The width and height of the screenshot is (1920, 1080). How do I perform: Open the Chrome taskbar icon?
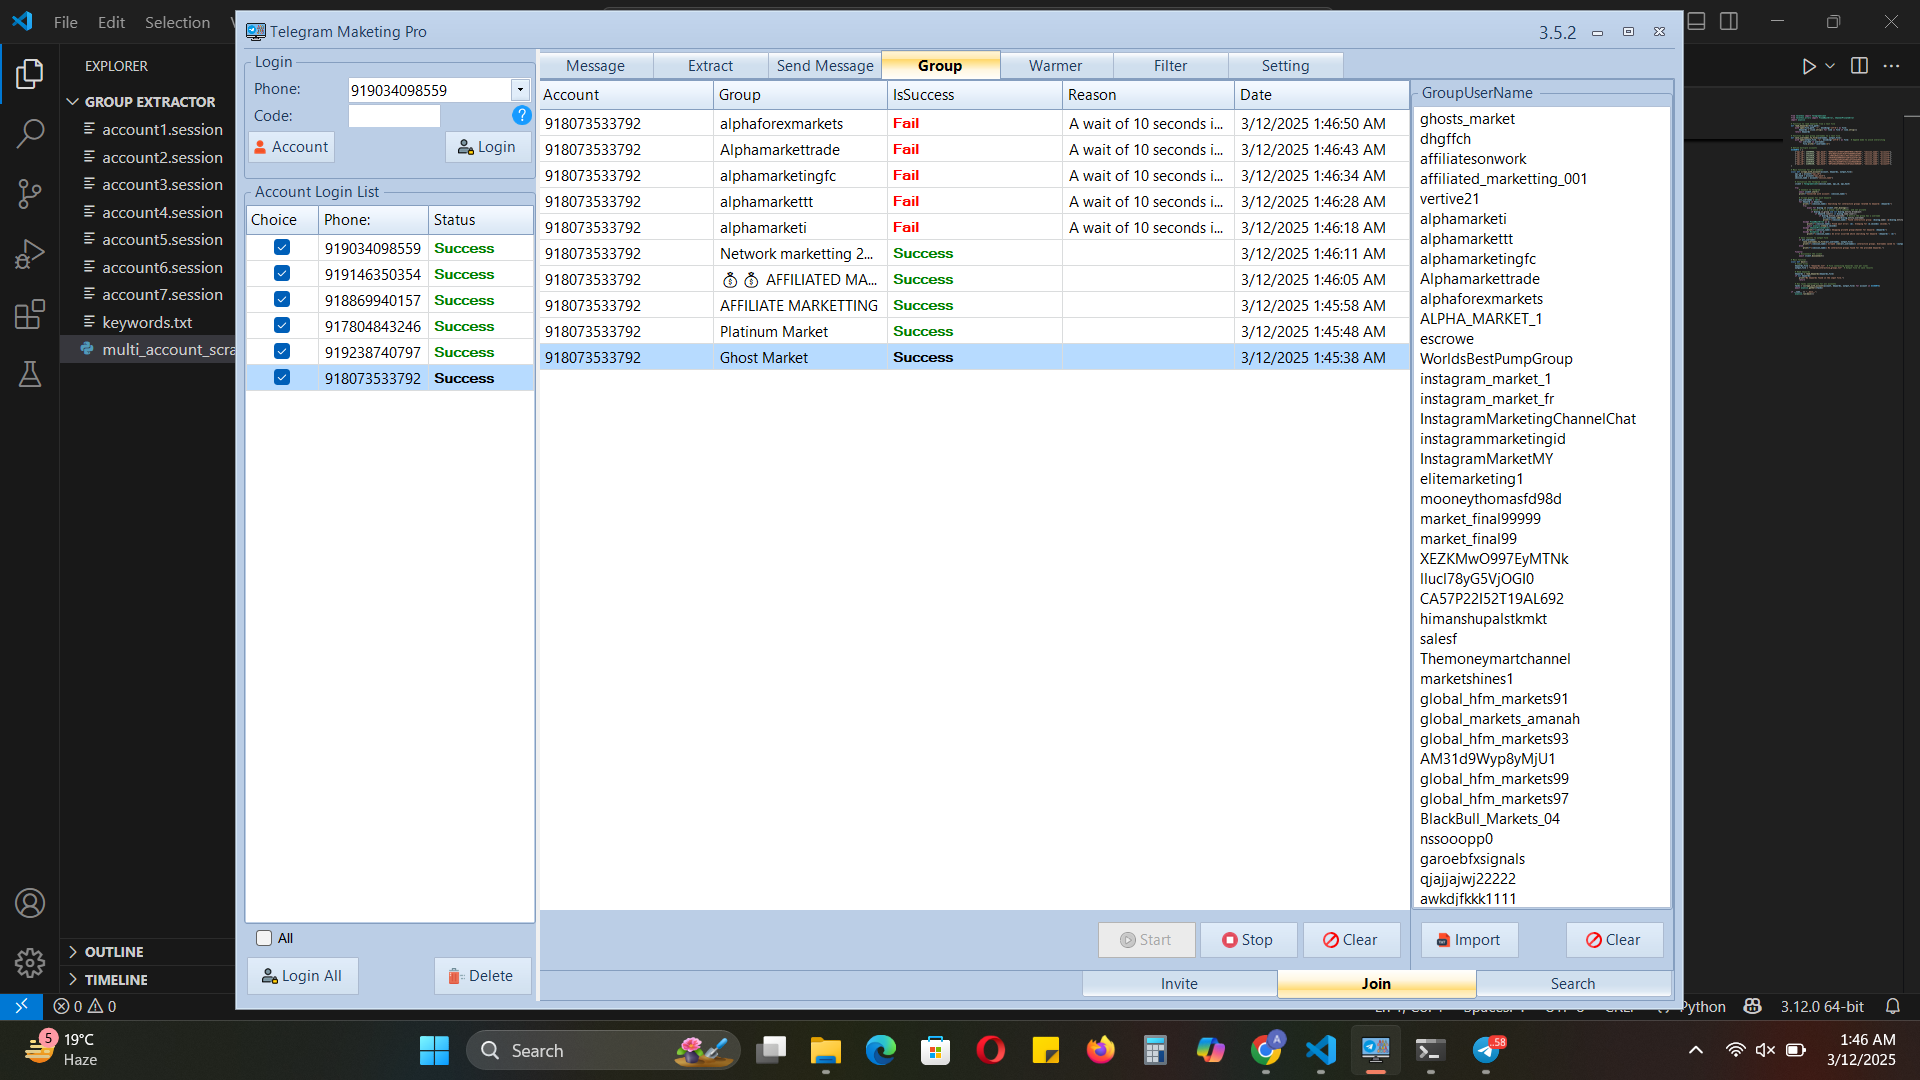1266,1050
